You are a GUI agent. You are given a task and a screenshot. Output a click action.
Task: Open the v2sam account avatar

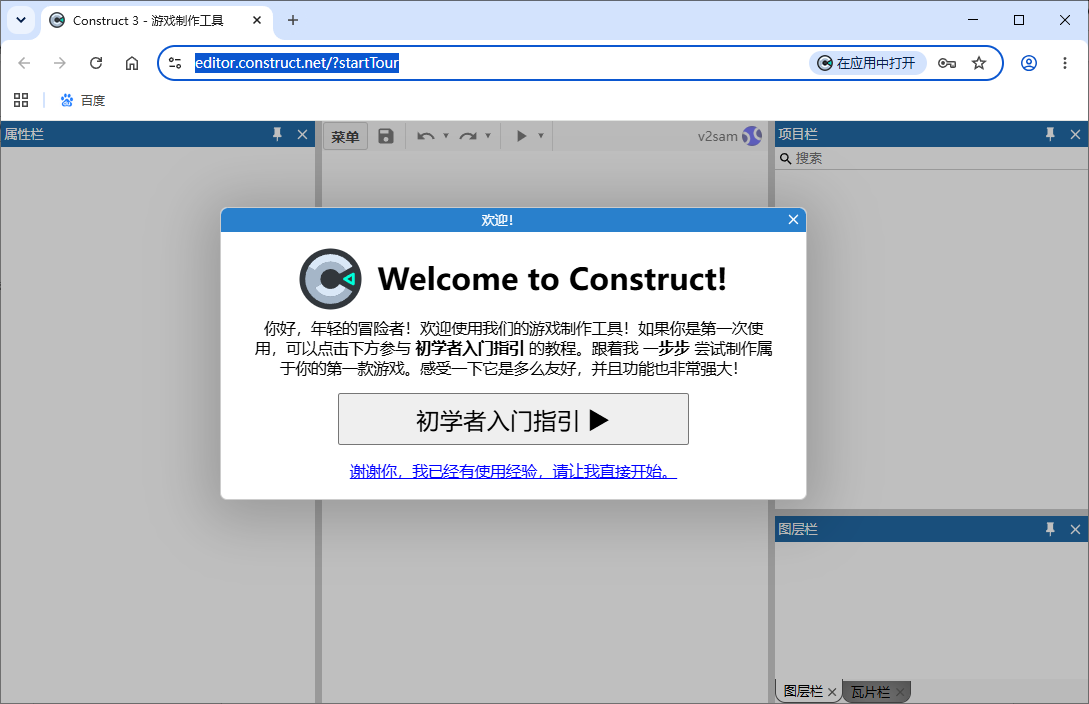(751, 136)
